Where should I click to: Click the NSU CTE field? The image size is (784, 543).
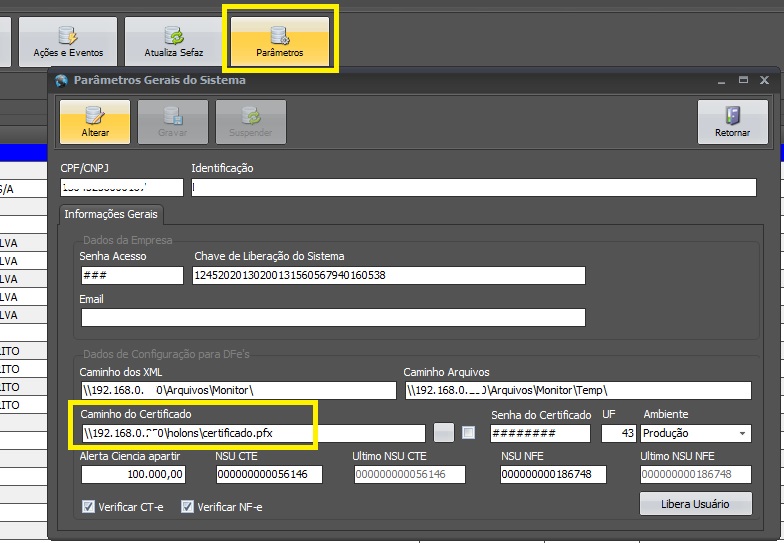coord(270,474)
